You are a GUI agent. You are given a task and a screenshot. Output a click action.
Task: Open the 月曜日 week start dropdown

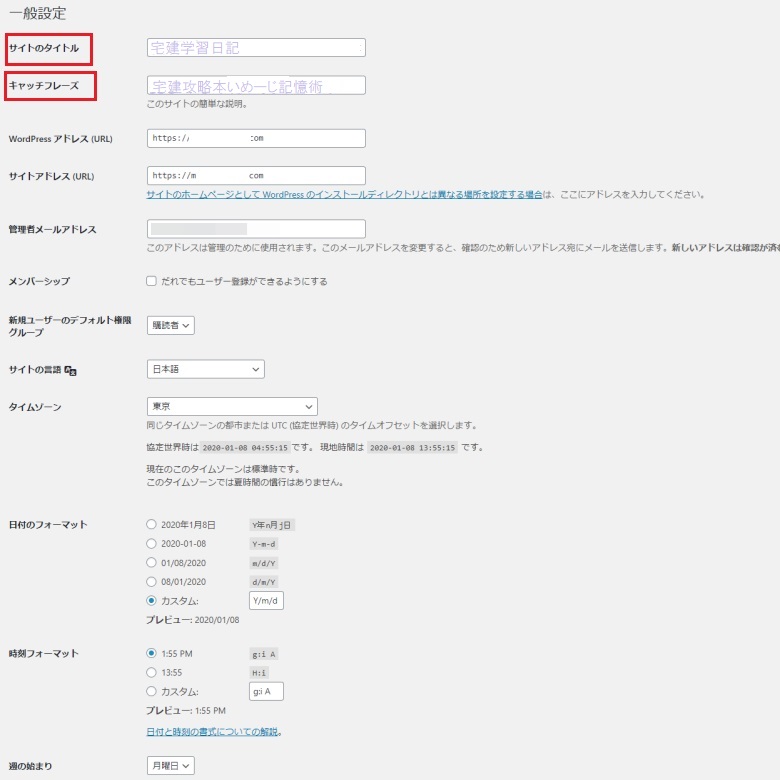click(x=170, y=765)
